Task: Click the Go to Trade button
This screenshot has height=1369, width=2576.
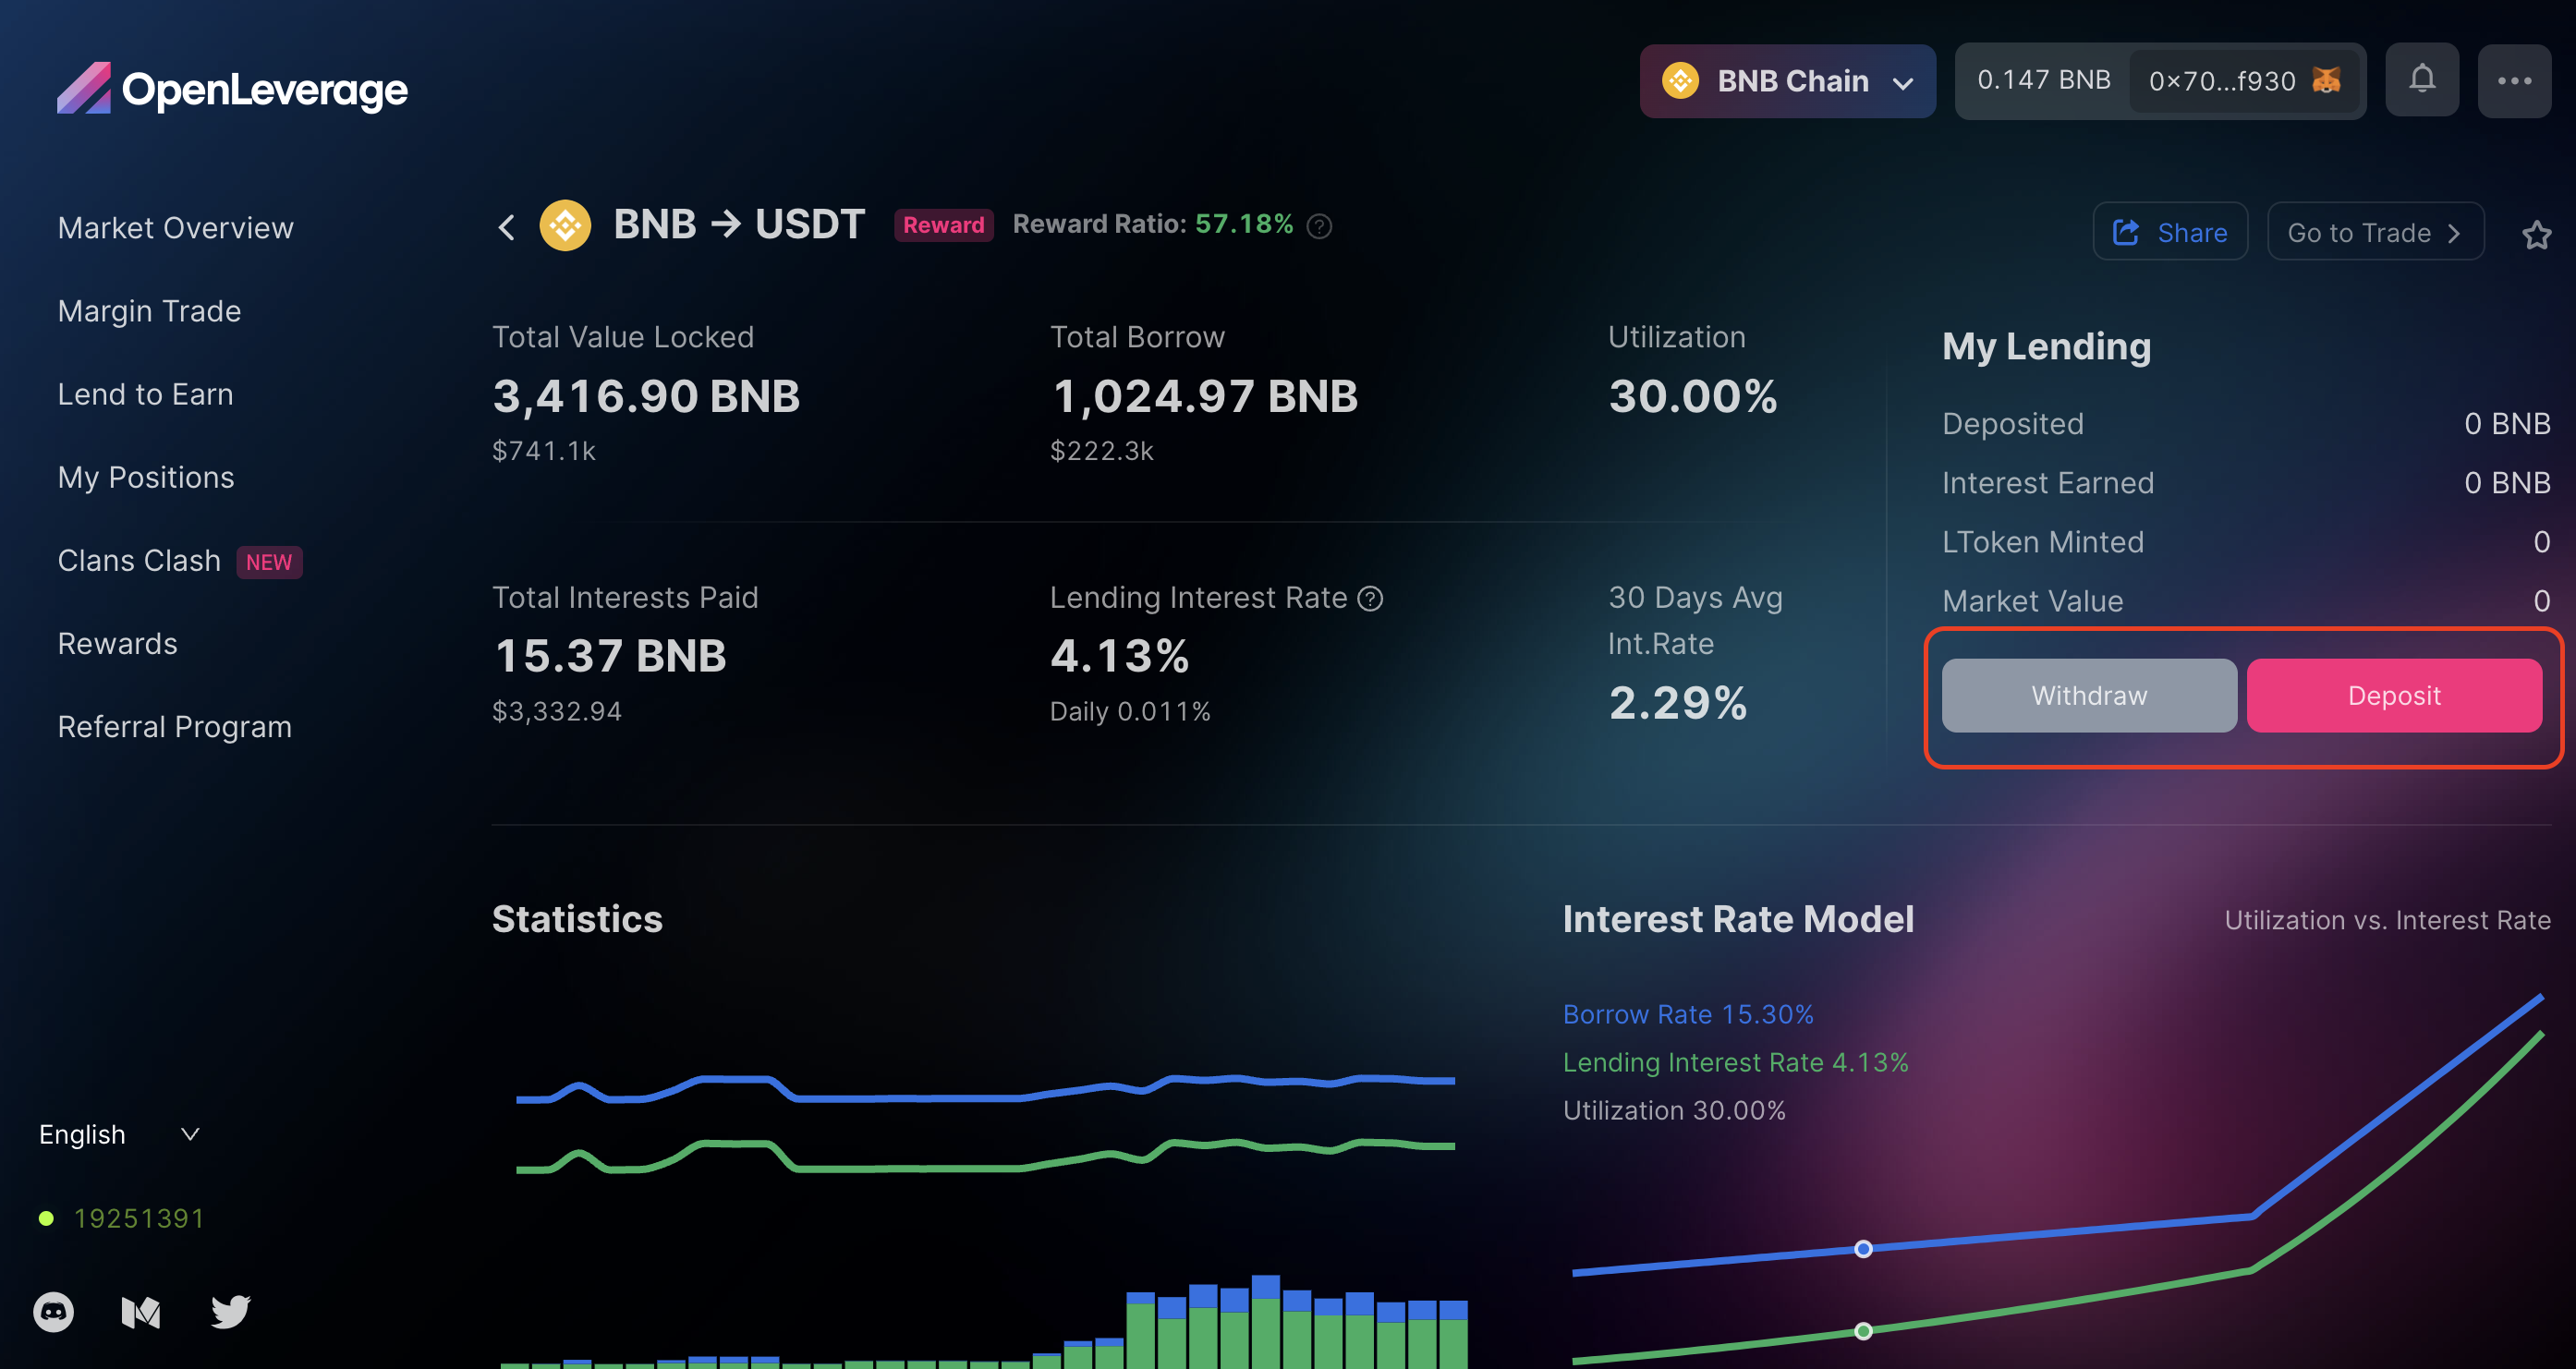Action: coord(2374,232)
